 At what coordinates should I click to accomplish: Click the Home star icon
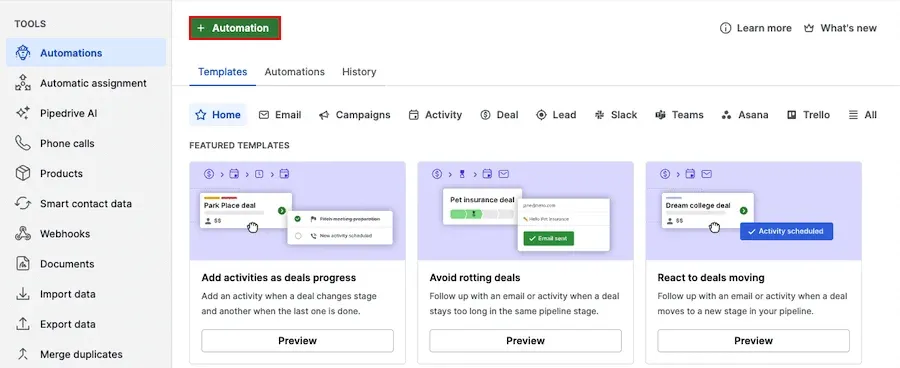pyautogui.click(x=200, y=115)
